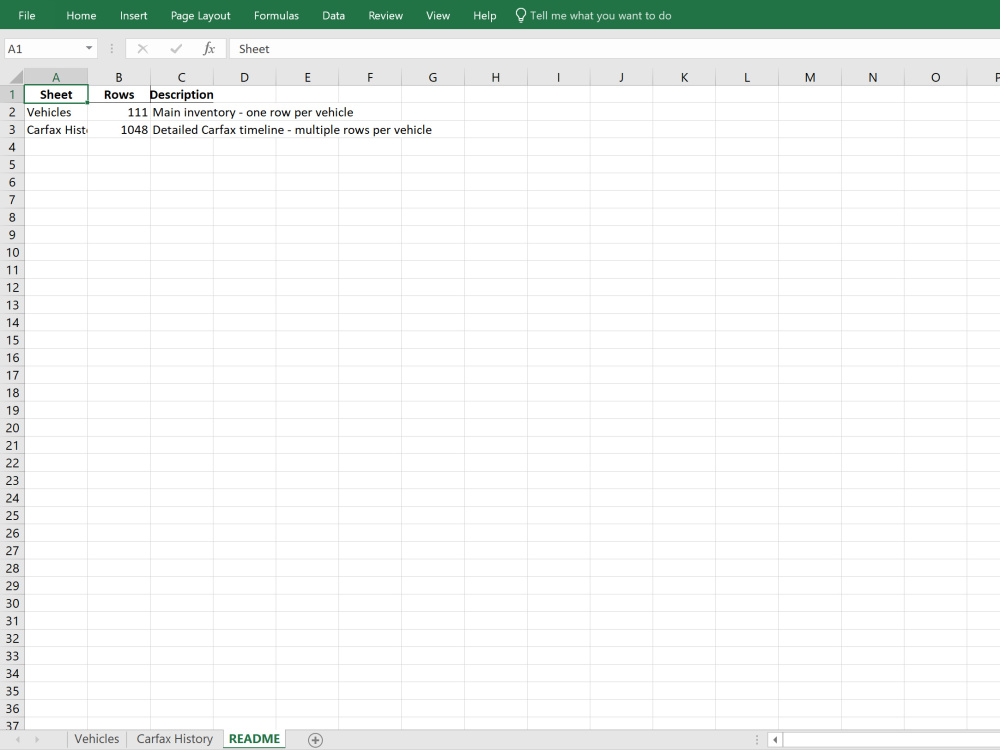Select the cell with value 1048
1000x750 pixels.
click(x=119, y=129)
